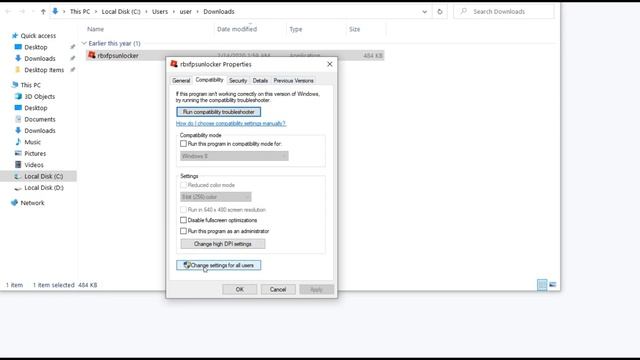Open the Previous Versions tab
Screen dimensions: 640x360
pyautogui.click(x=293, y=80)
